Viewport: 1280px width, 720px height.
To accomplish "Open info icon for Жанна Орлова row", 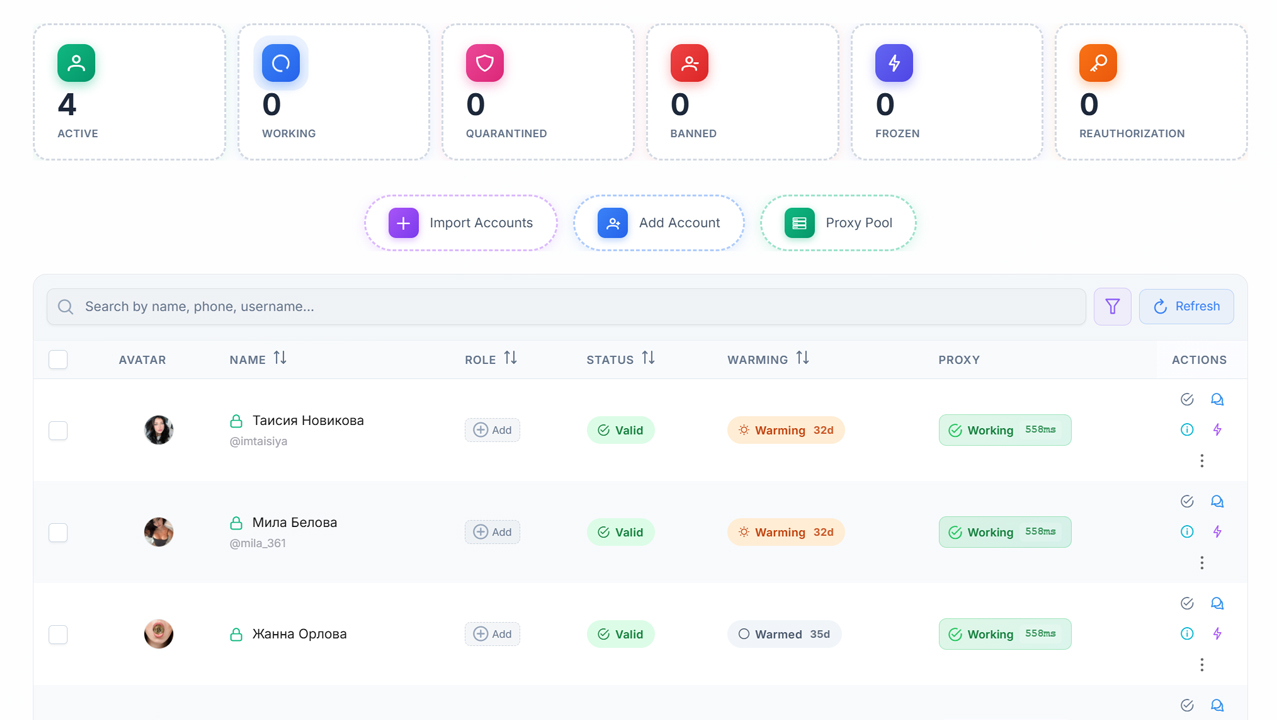I will [x=1187, y=634].
